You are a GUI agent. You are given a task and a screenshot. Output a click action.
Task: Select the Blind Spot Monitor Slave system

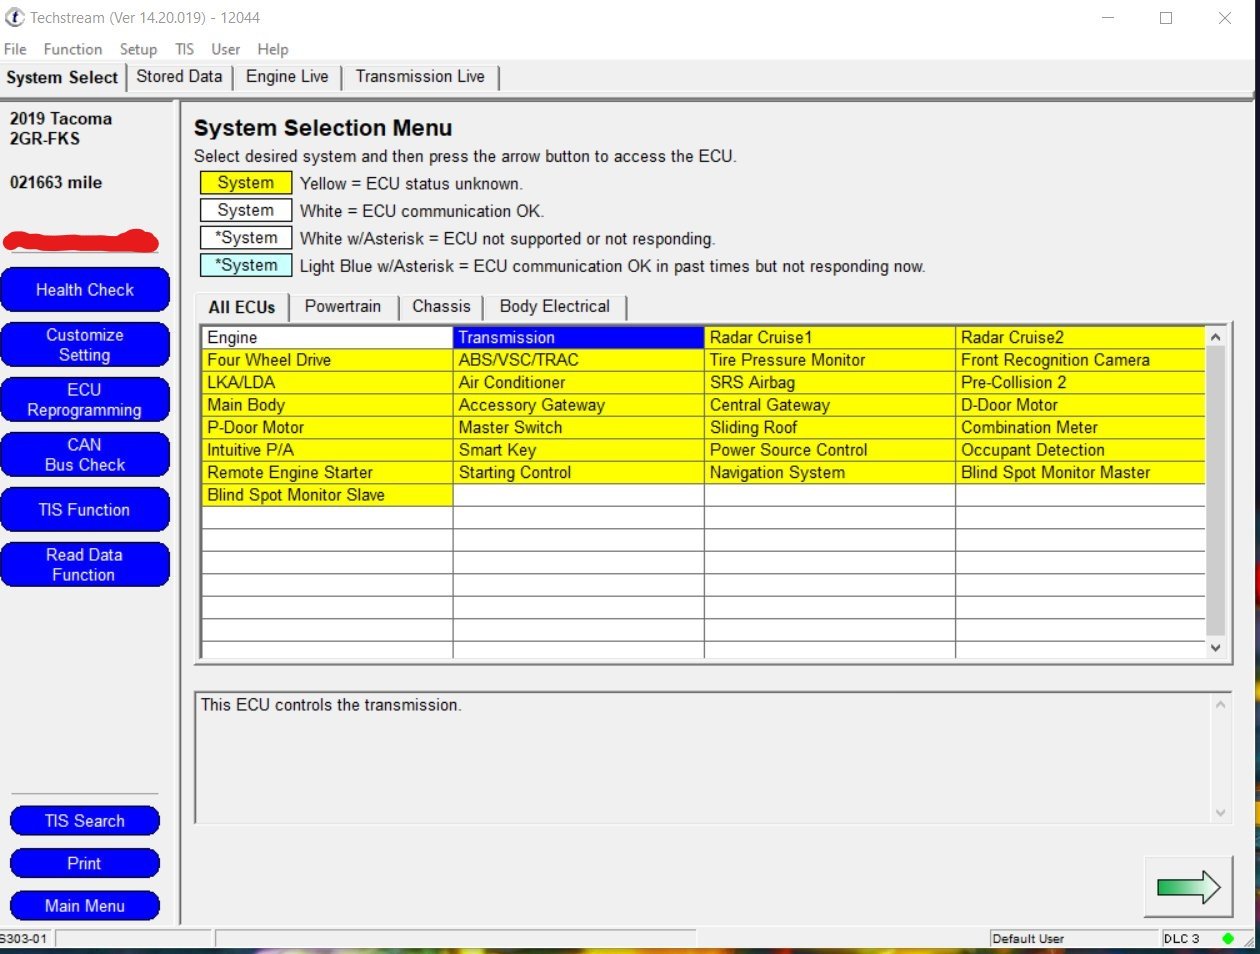click(327, 495)
